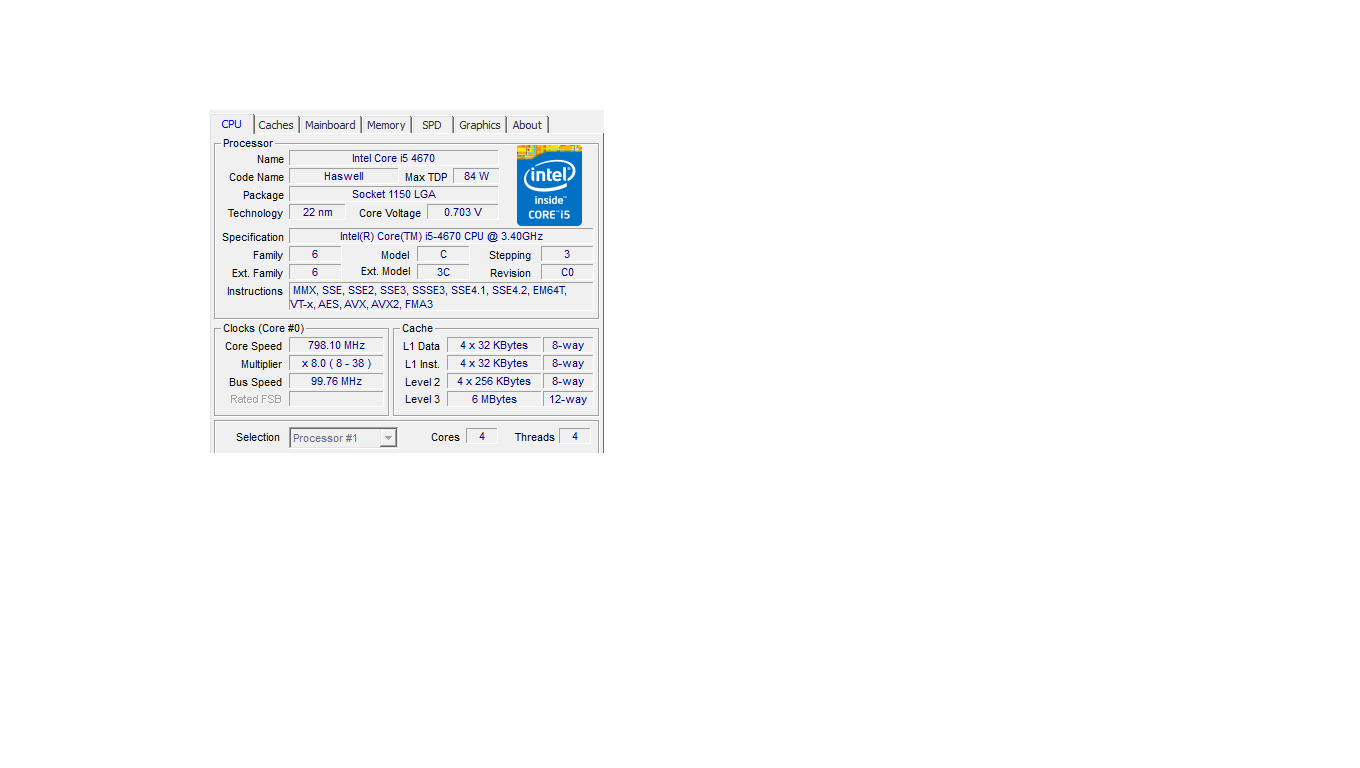Image resolution: width=1360 pixels, height=768 pixels.
Task: Click the Threads count value 4
Action: pos(574,436)
